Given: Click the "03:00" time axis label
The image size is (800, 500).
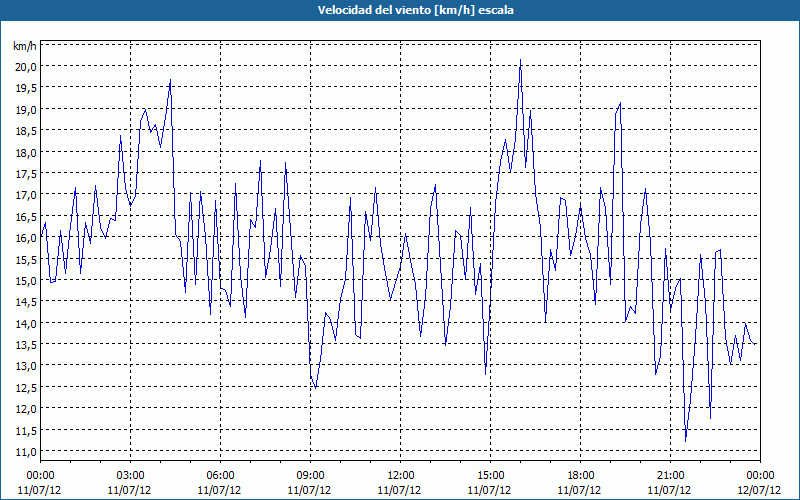Looking at the screenshot, I should (x=130, y=476).
